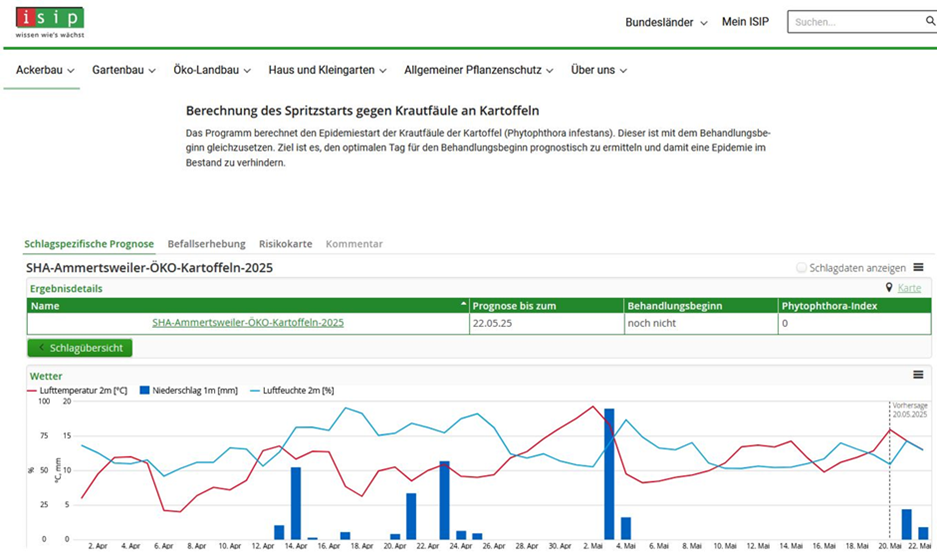
Task: Click the Mein ISIP link
Action: pos(745,22)
